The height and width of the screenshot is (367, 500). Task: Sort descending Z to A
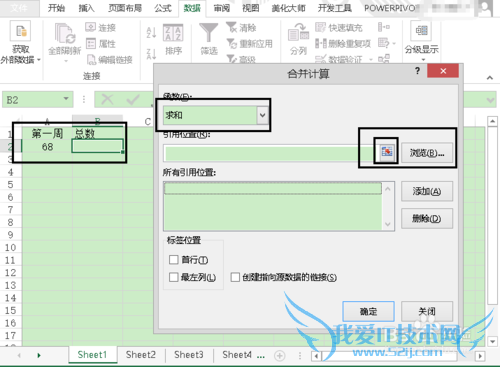[x=151, y=54]
